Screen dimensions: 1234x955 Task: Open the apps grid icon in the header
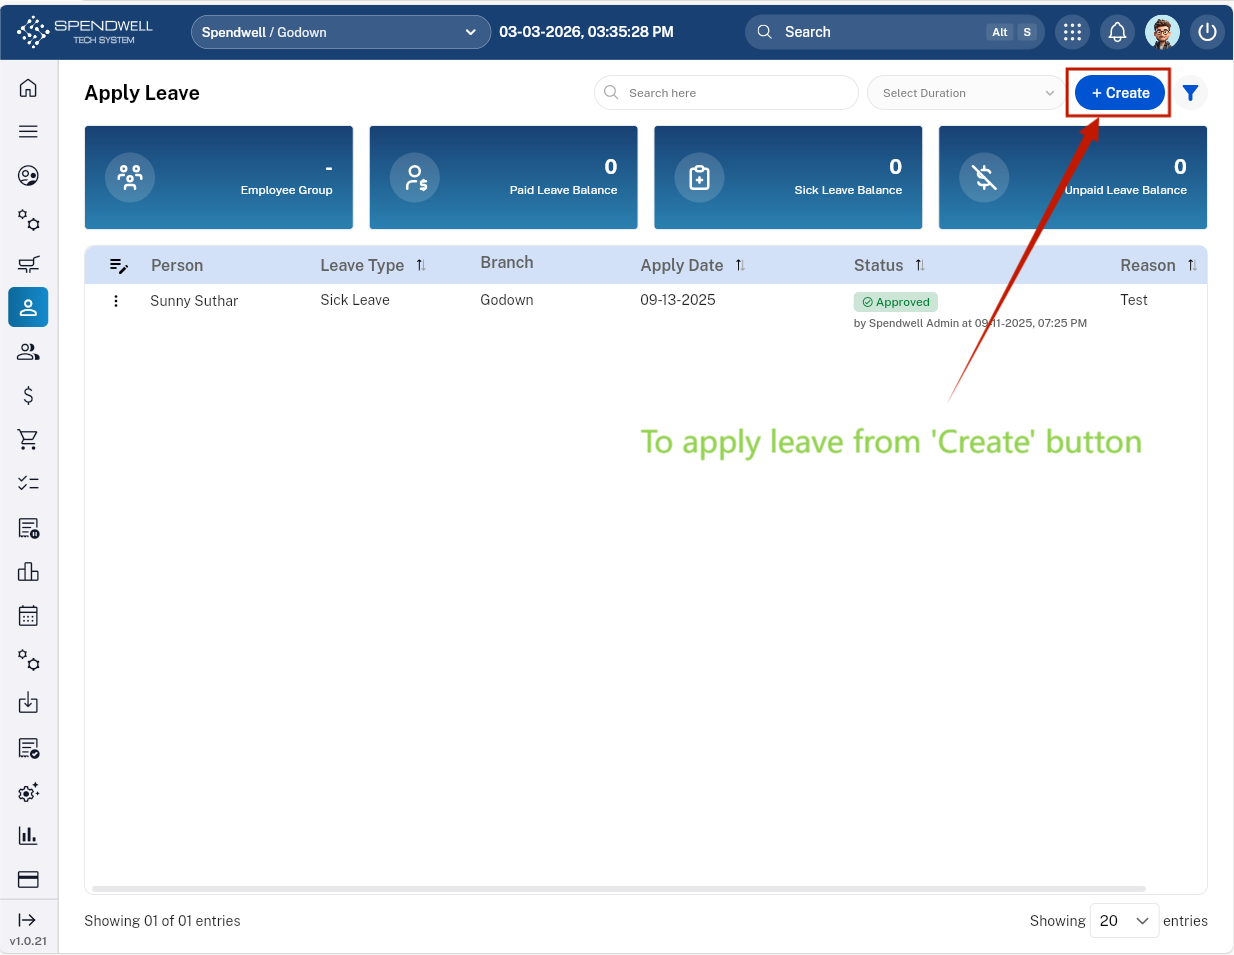tap(1072, 32)
